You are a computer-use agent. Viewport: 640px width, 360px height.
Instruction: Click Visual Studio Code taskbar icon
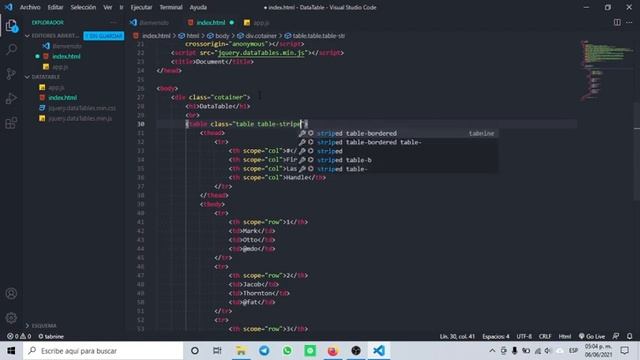[x=379, y=351]
